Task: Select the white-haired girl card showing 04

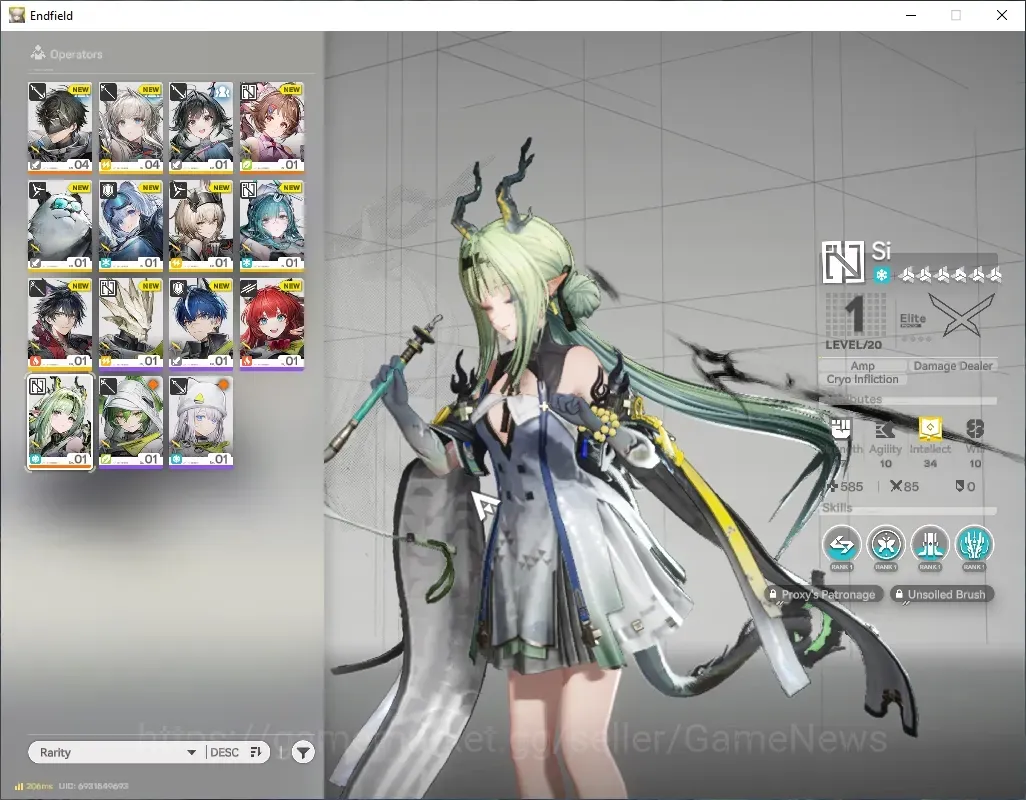Action: tap(131, 128)
